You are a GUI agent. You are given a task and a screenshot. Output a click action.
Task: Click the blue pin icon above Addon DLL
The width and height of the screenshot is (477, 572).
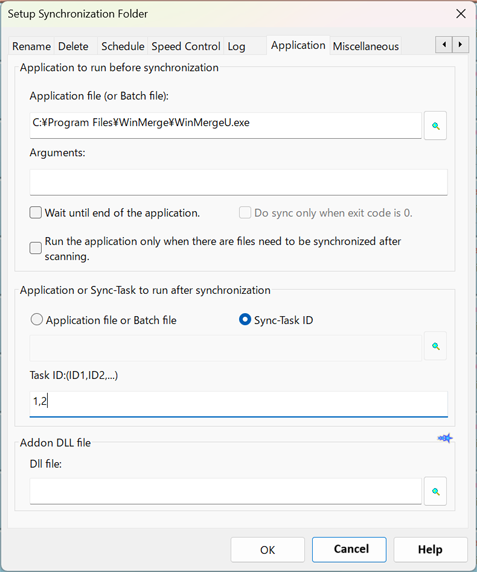pyautogui.click(x=445, y=438)
